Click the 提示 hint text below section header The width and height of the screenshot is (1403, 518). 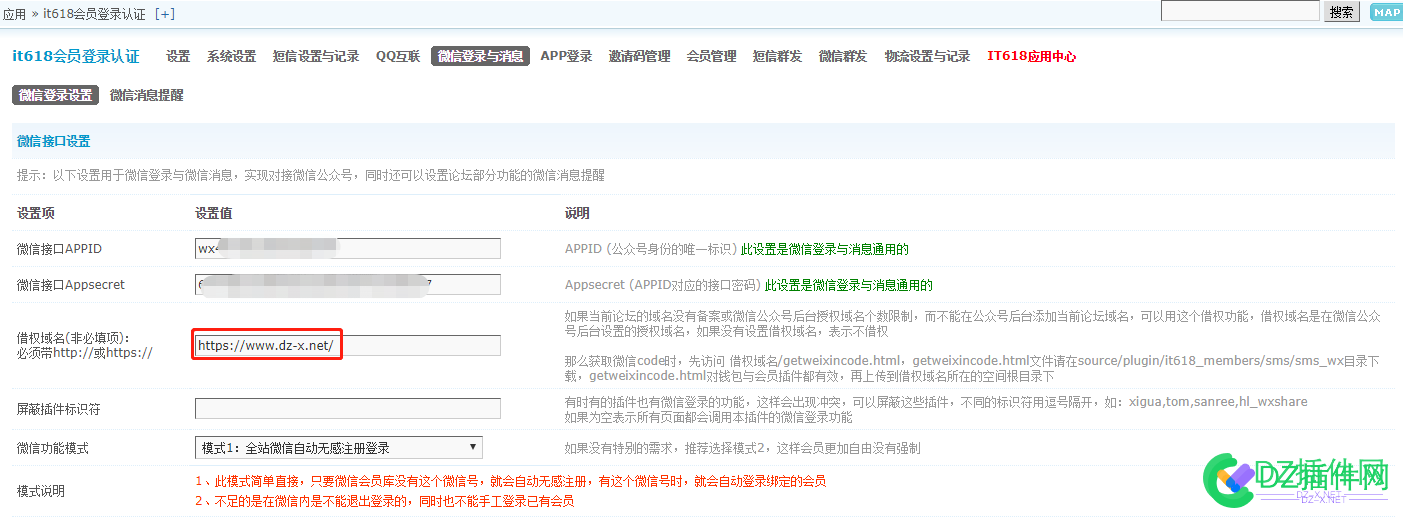311,175
